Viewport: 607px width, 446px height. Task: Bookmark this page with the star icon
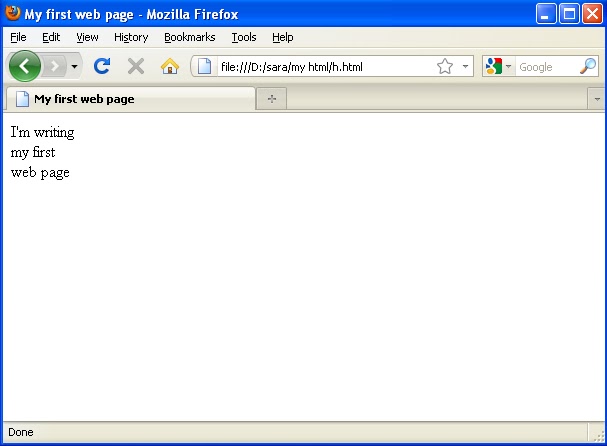[445, 66]
